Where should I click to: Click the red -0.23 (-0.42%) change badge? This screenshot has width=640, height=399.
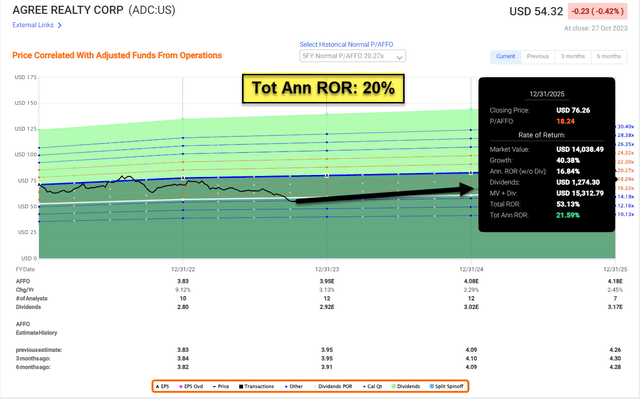(598, 11)
